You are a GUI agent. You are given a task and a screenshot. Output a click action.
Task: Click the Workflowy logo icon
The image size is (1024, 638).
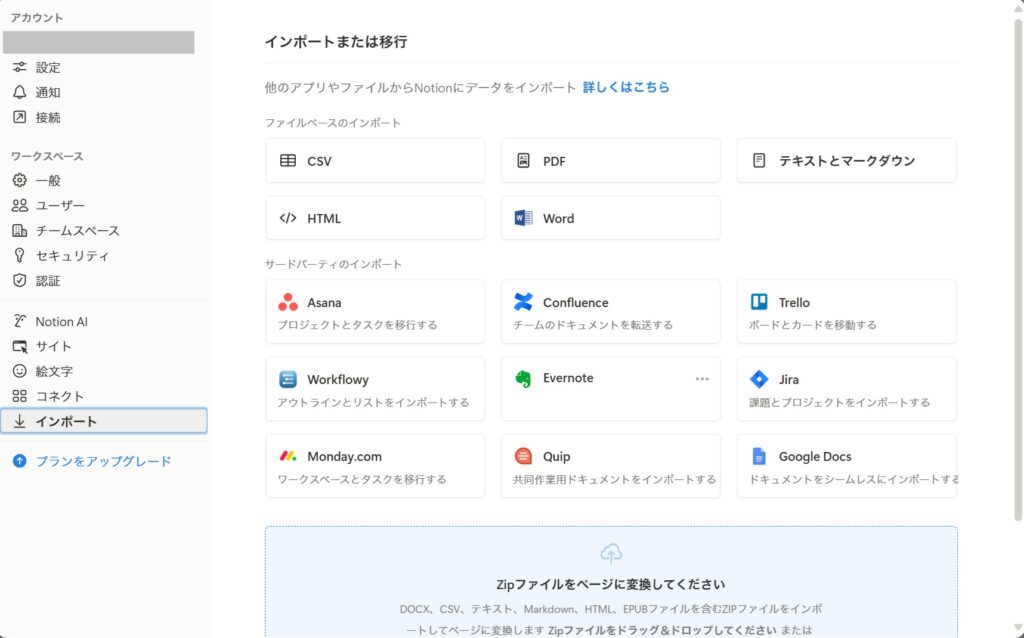(288, 379)
